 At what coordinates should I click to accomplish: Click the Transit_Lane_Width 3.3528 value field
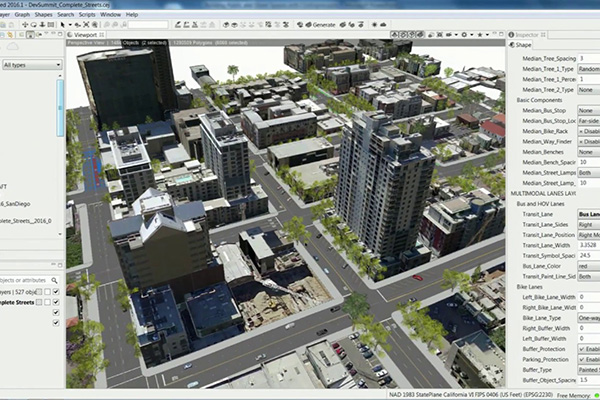click(589, 245)
